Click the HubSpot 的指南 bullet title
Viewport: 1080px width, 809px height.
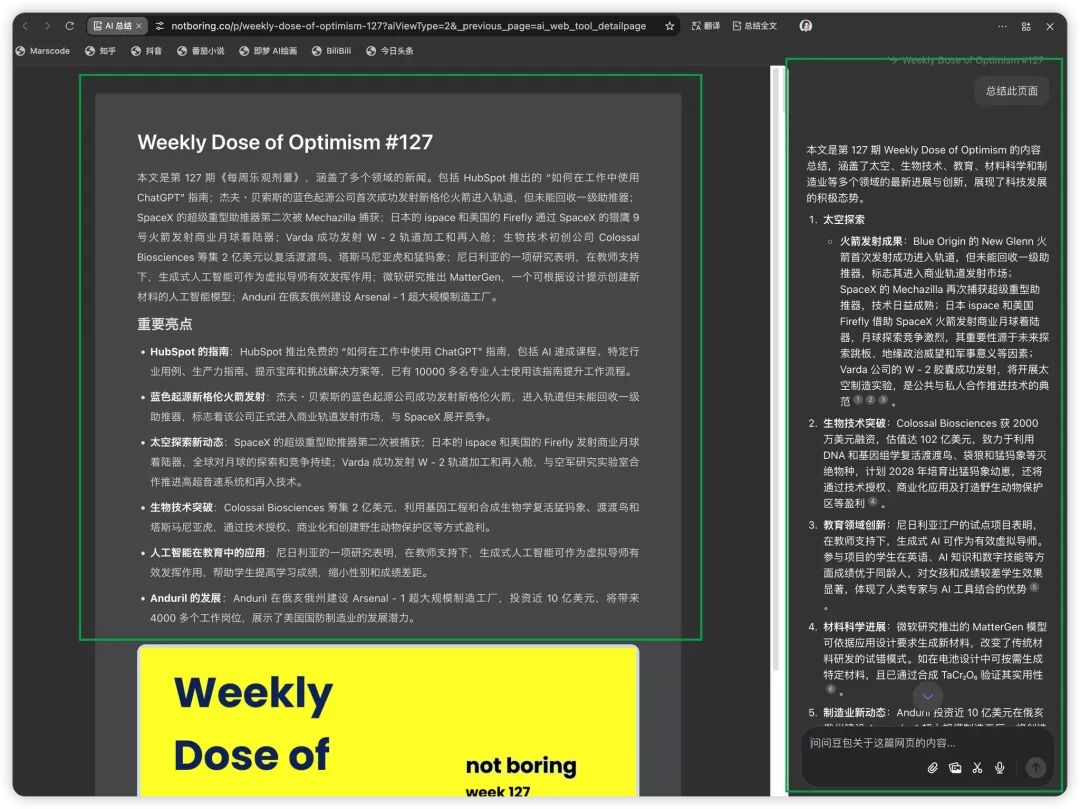(189, 352)
